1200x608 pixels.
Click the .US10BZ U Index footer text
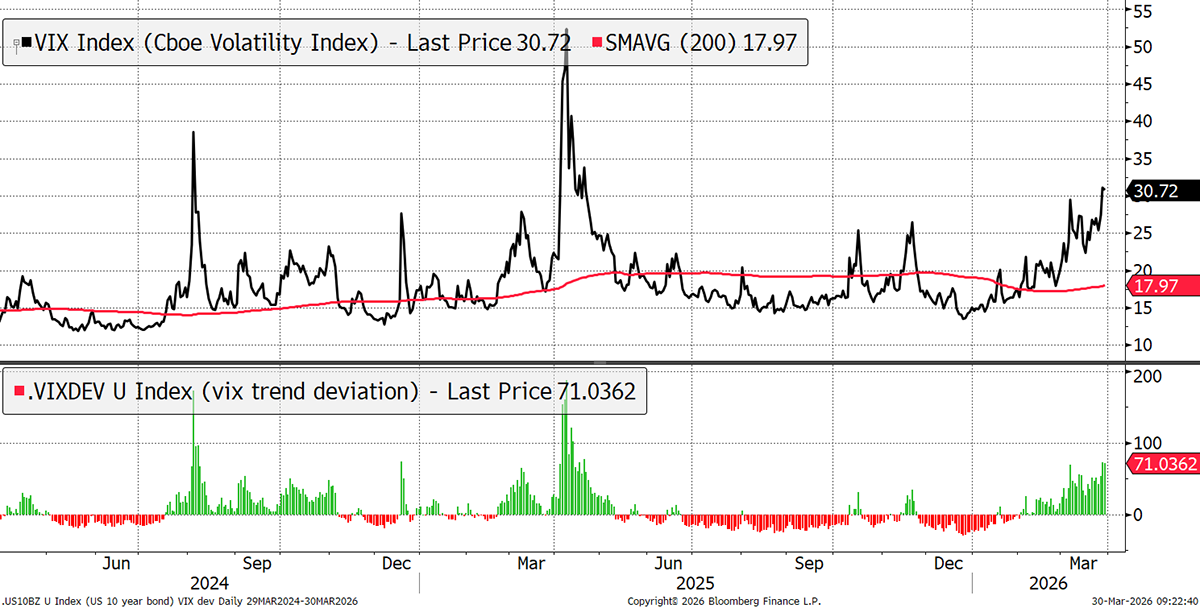[180, 601]
